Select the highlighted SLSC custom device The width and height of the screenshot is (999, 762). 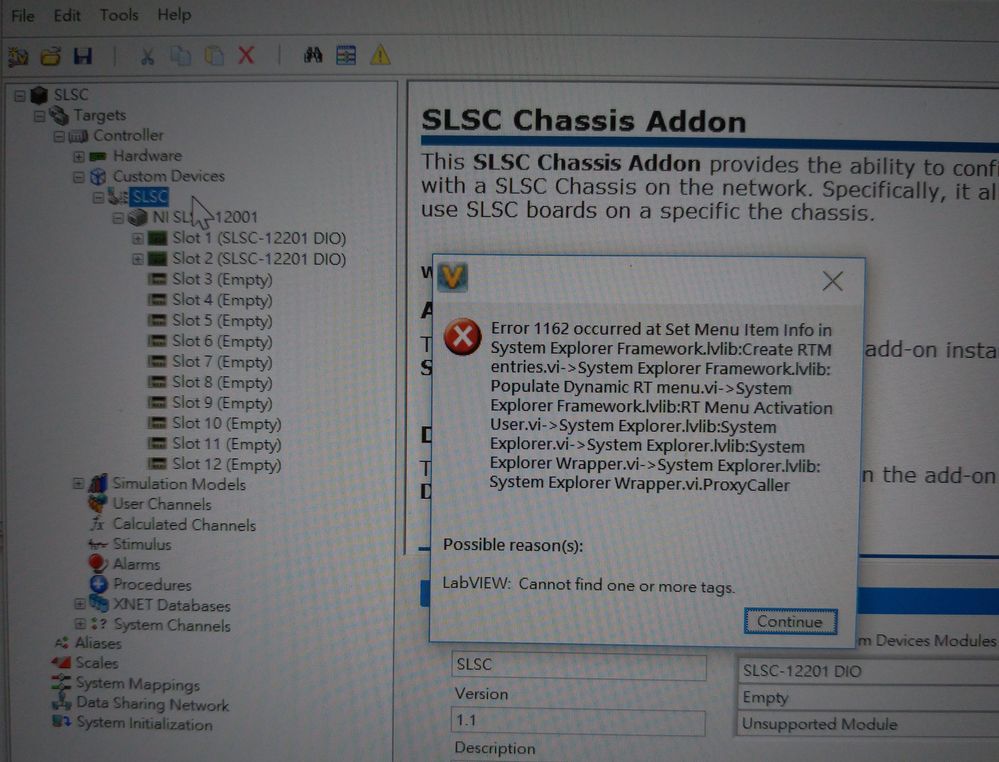click(149, 197)
